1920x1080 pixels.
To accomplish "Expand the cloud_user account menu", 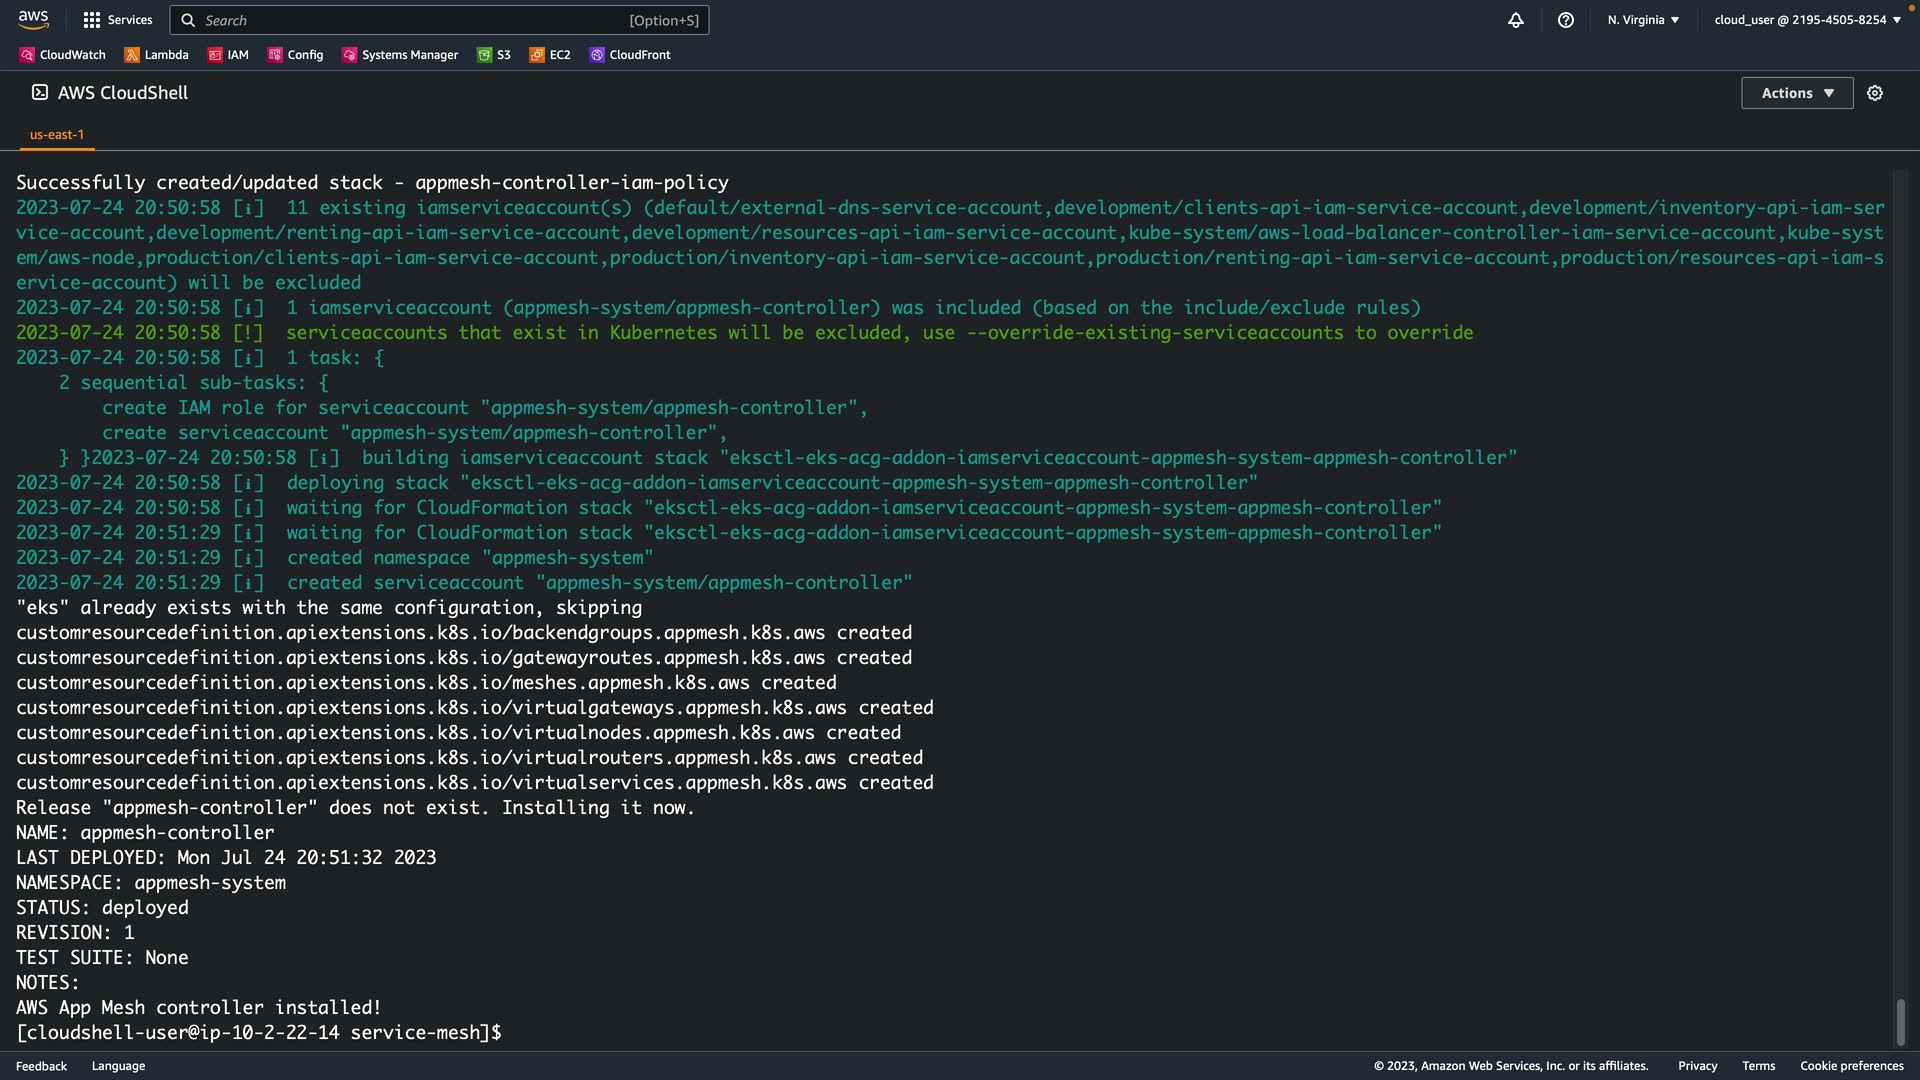I will point(1807,20).
